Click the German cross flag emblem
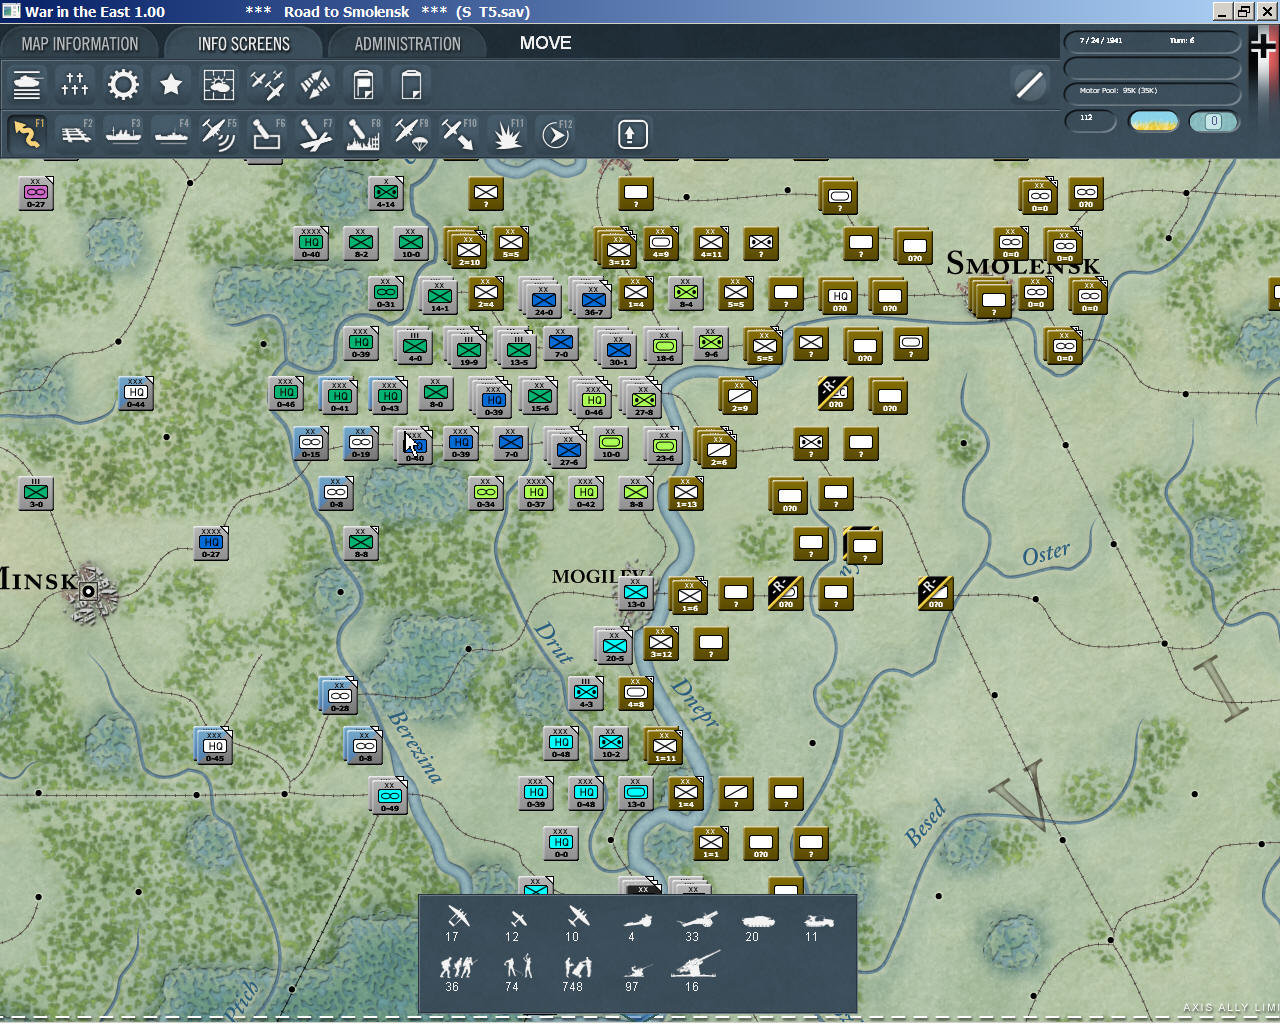This screenshot has width=1280, height=1024. pos(1264,48)
